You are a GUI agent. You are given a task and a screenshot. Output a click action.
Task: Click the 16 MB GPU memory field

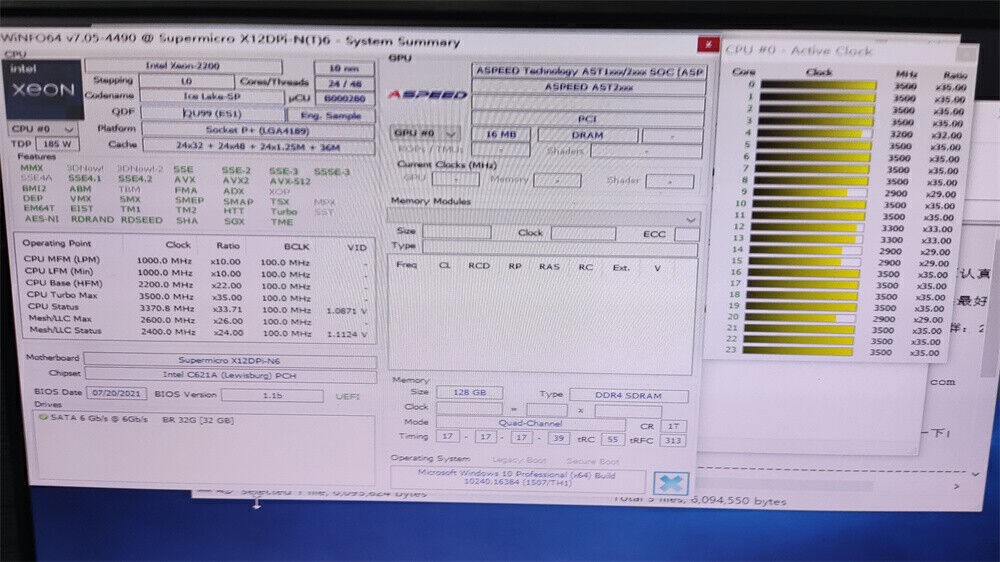(x=501, y=135)
